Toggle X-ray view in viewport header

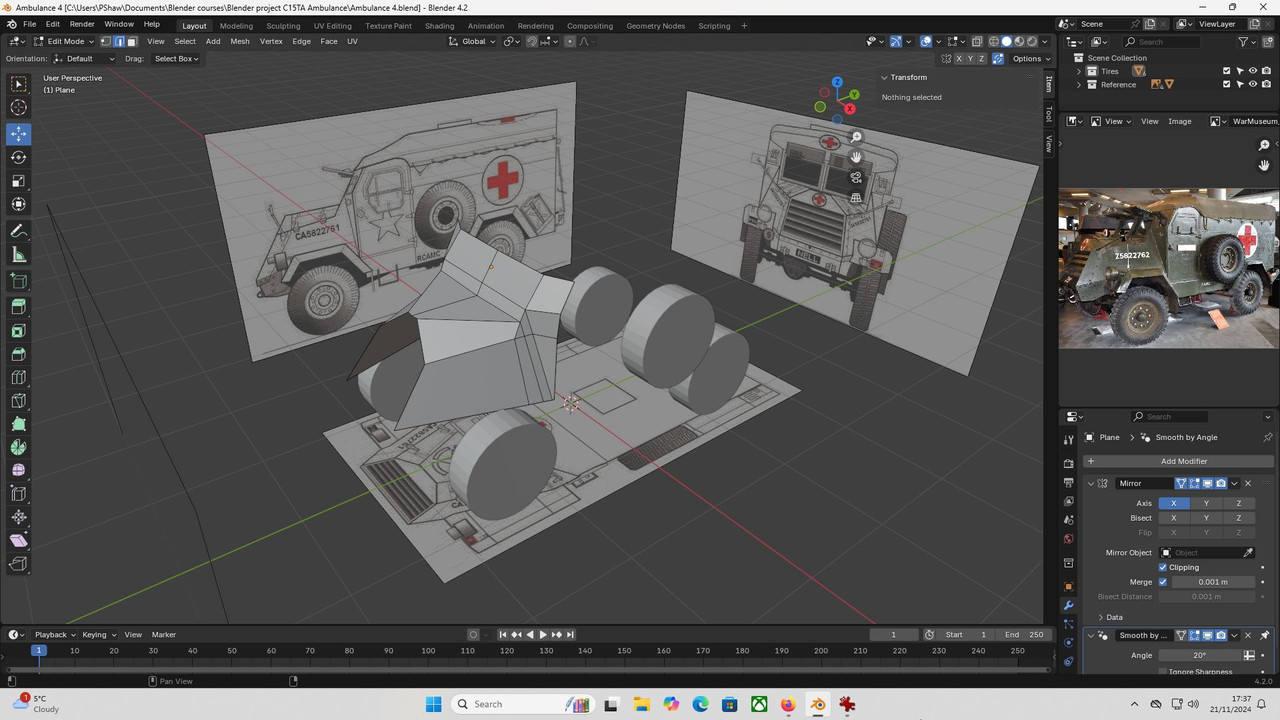coord(976,42)
